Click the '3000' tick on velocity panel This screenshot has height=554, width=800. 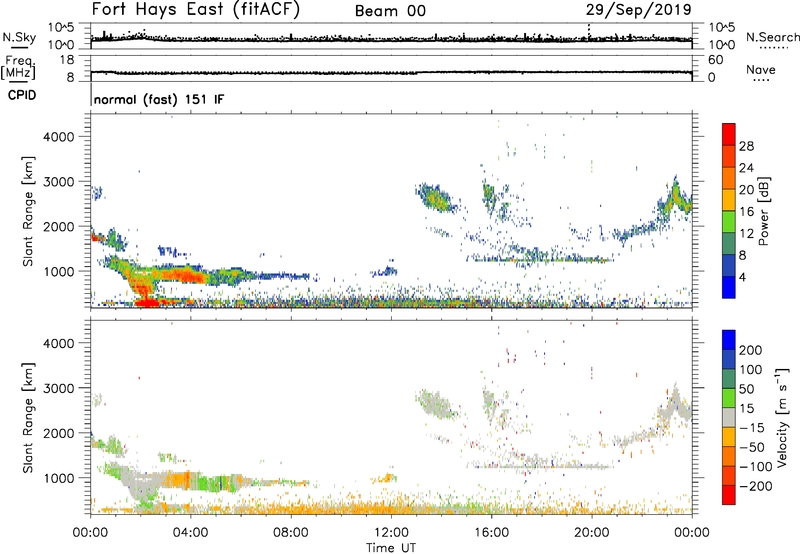[x=59, y=388]
